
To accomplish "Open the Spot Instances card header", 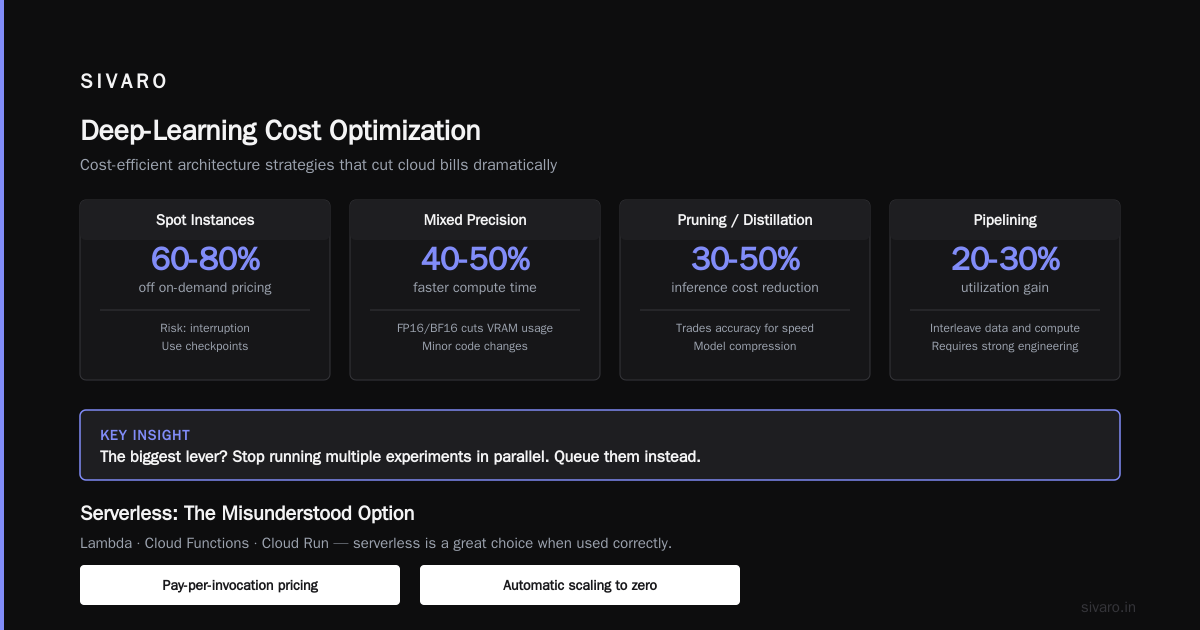I will (205, 220).
